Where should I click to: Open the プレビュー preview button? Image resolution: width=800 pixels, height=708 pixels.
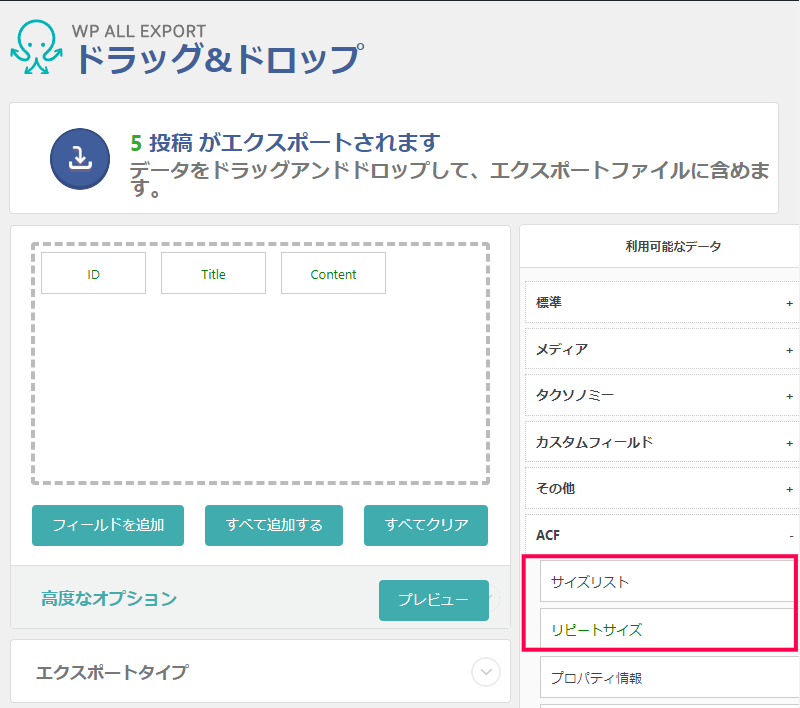coord(433,600)
